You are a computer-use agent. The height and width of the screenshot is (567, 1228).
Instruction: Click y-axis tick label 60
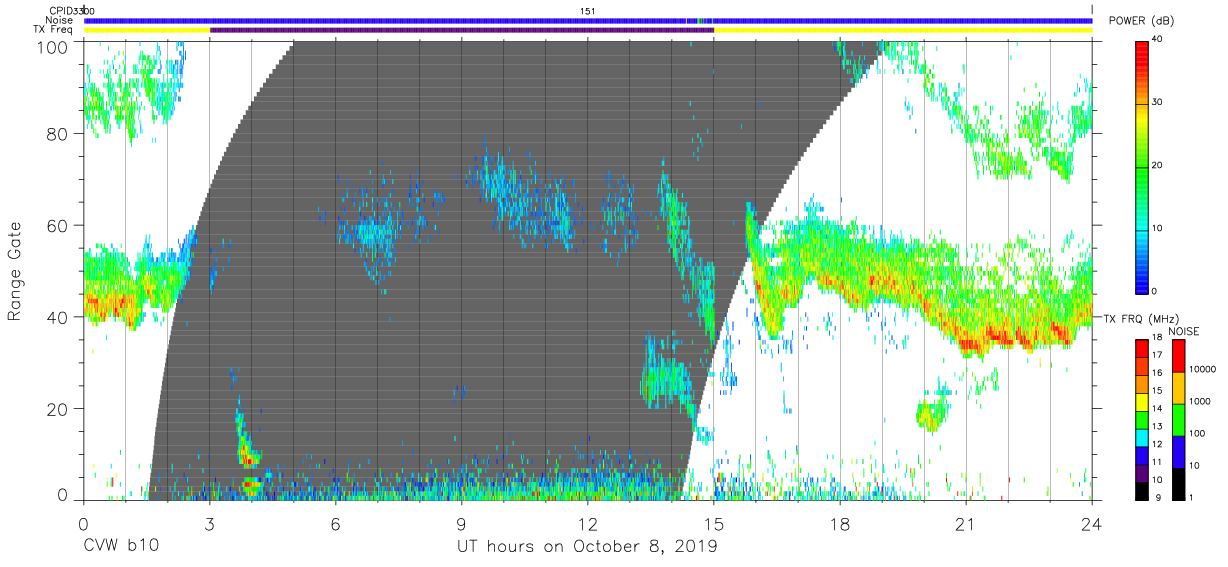point(59,226)
